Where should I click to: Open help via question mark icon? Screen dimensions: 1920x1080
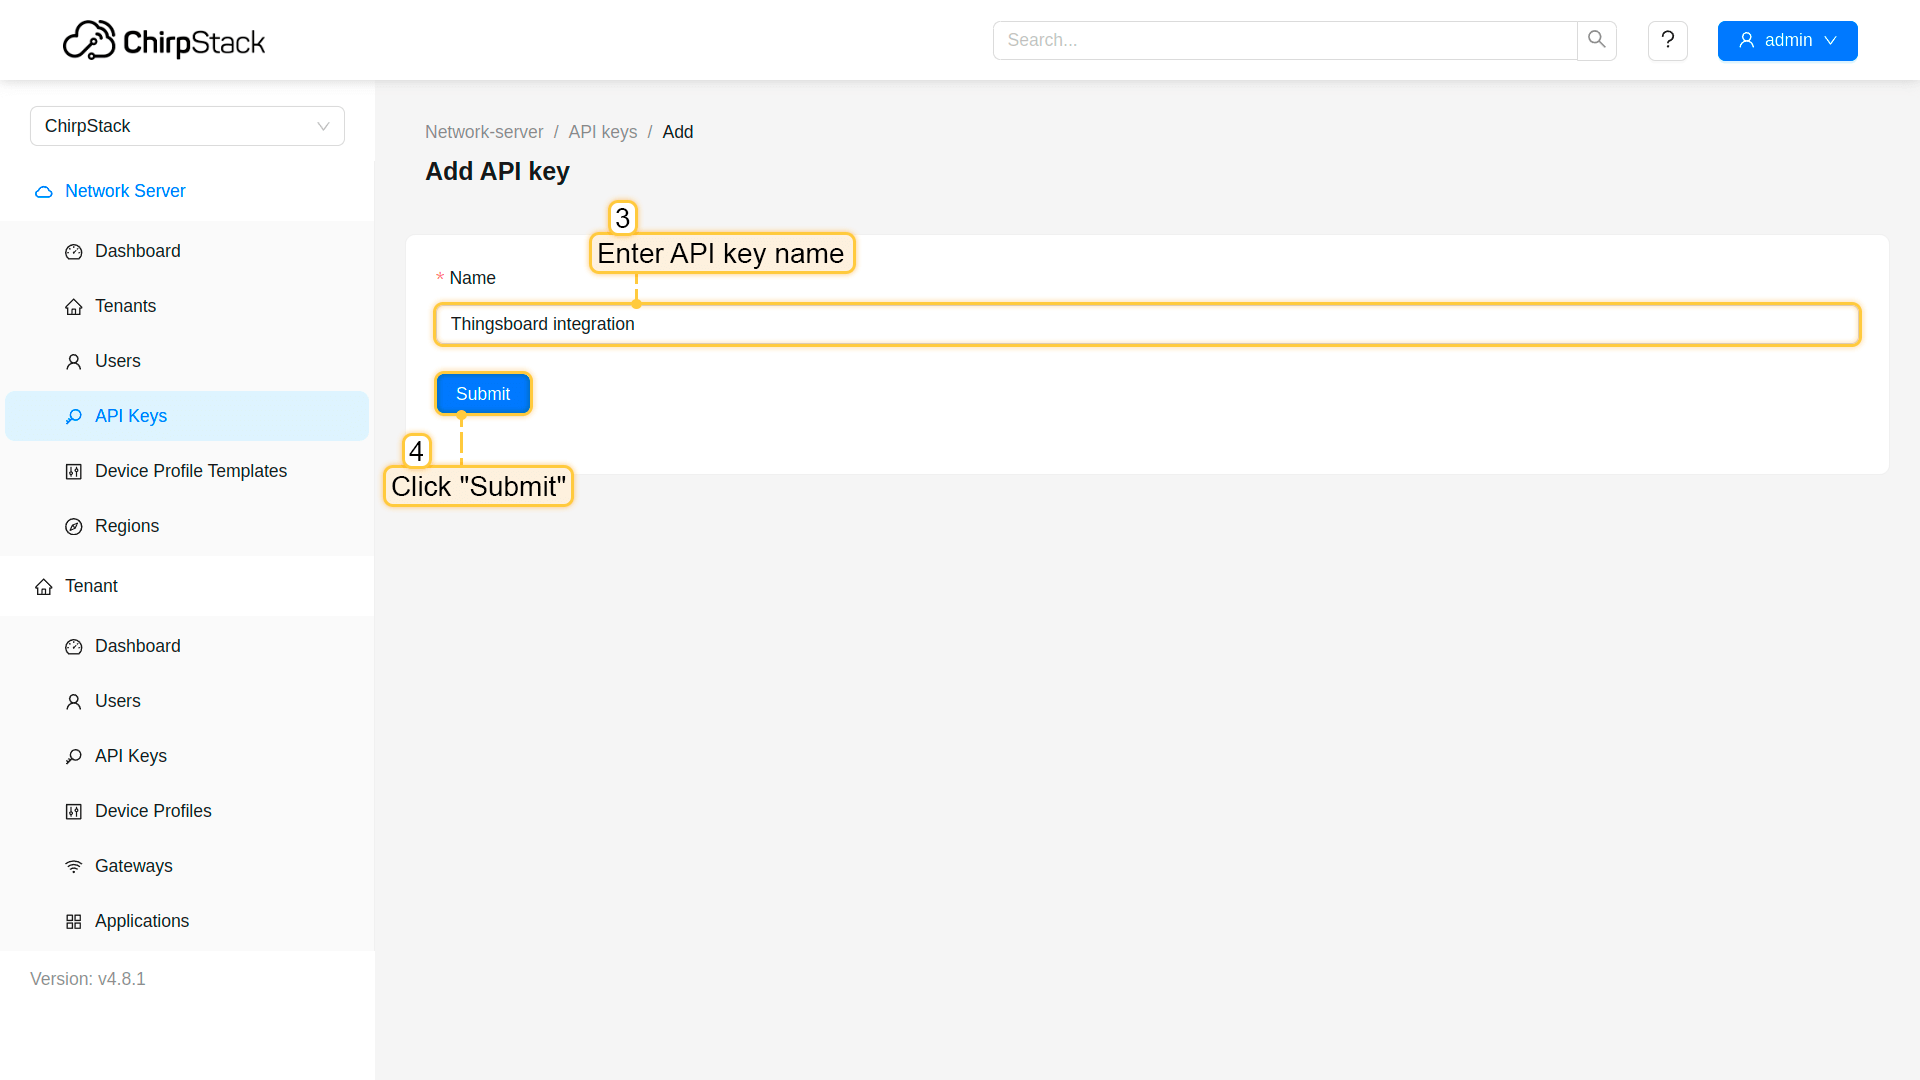tap(1667, 40)
